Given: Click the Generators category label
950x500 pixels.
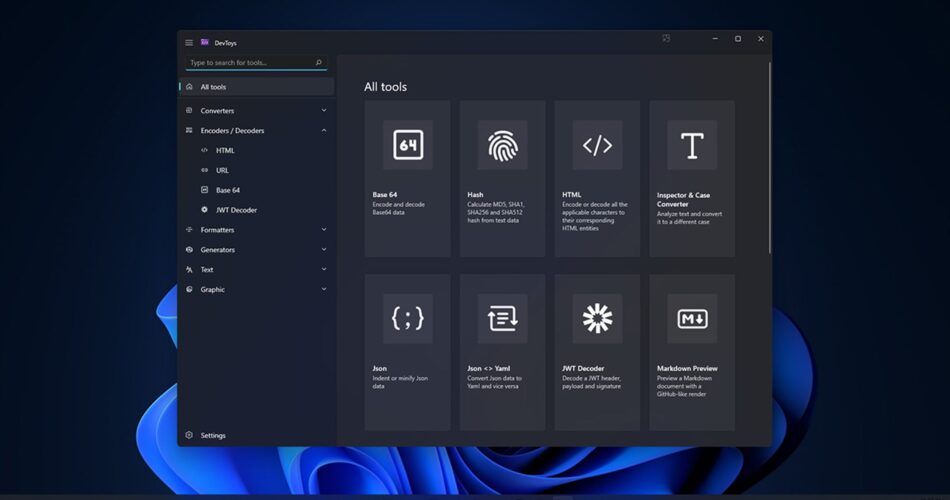Looking at the screenshot, I should tap(218, 250).
